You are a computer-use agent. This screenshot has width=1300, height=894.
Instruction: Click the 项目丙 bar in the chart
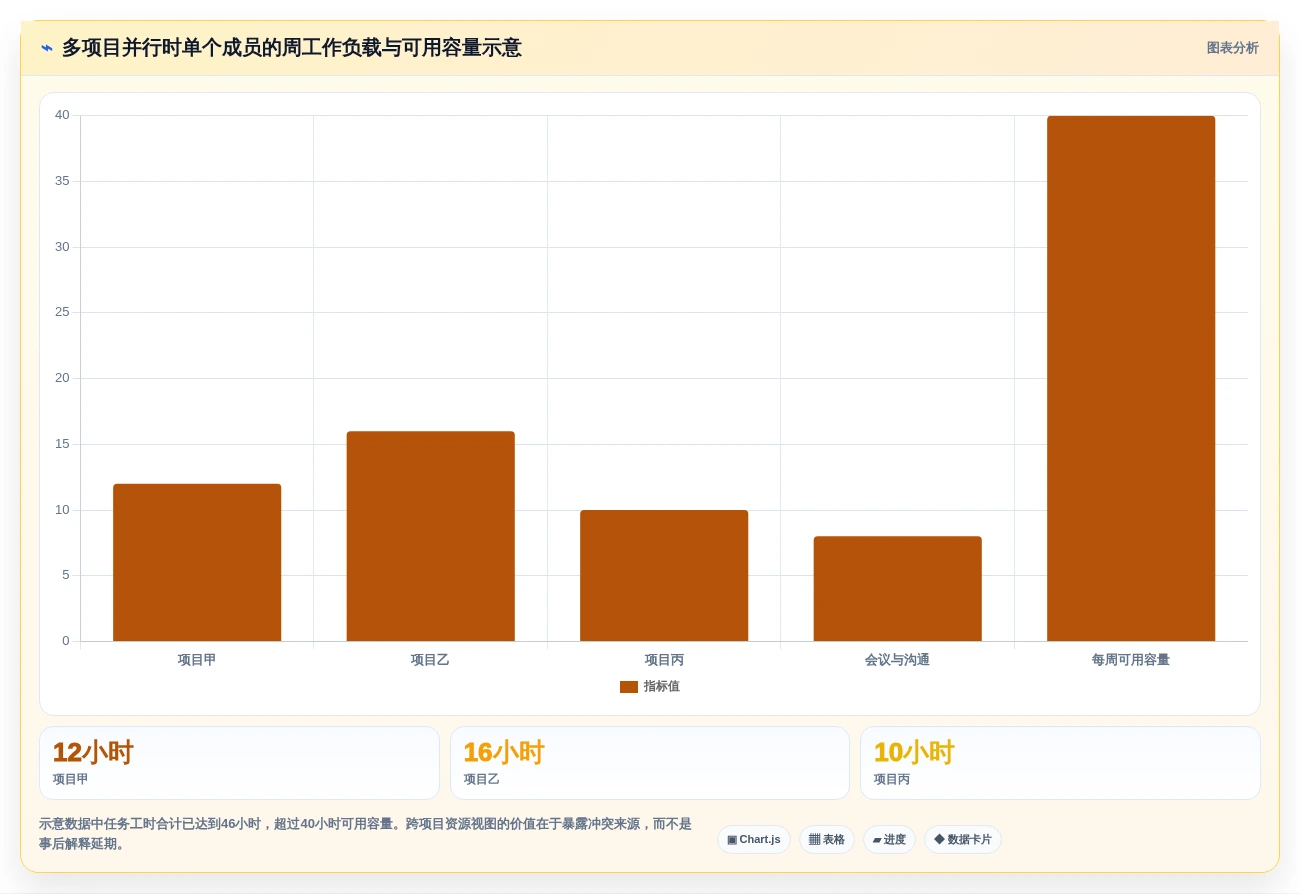click(x=664, y=575)
